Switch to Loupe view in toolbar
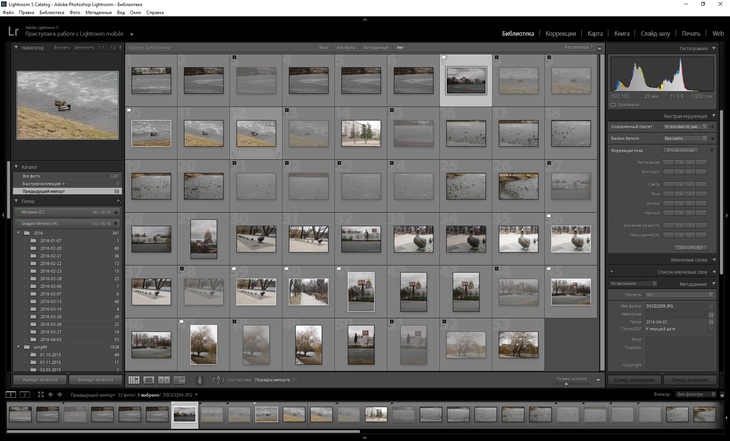The height and width of the screenshot is (441, 730). point(149,380)
